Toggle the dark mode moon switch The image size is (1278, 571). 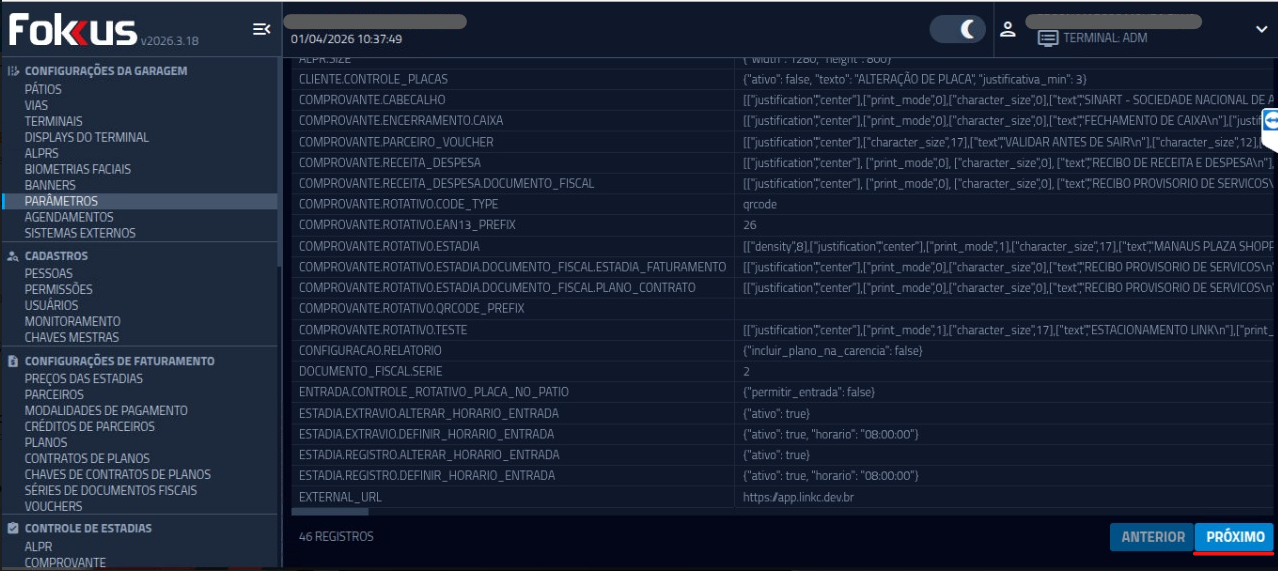[957, 29]
